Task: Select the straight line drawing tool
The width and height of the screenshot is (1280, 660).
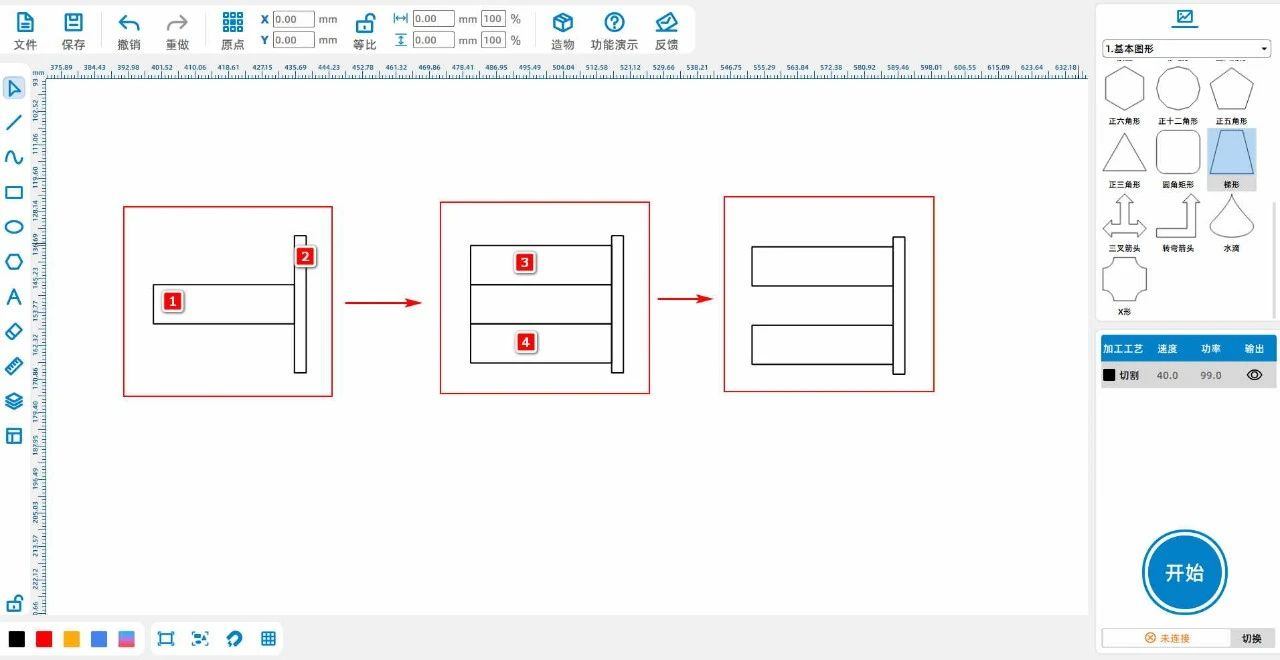Action: (x=14, y=123)
